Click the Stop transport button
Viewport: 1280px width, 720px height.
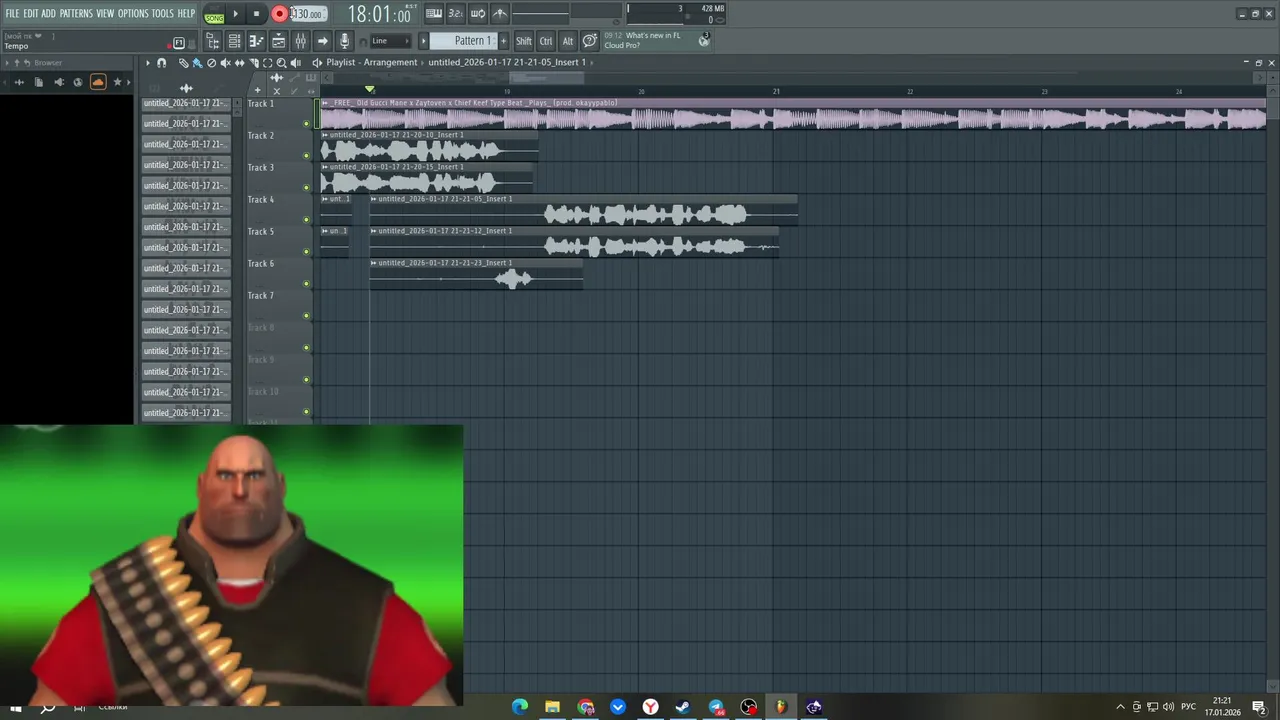click(256, 14)
